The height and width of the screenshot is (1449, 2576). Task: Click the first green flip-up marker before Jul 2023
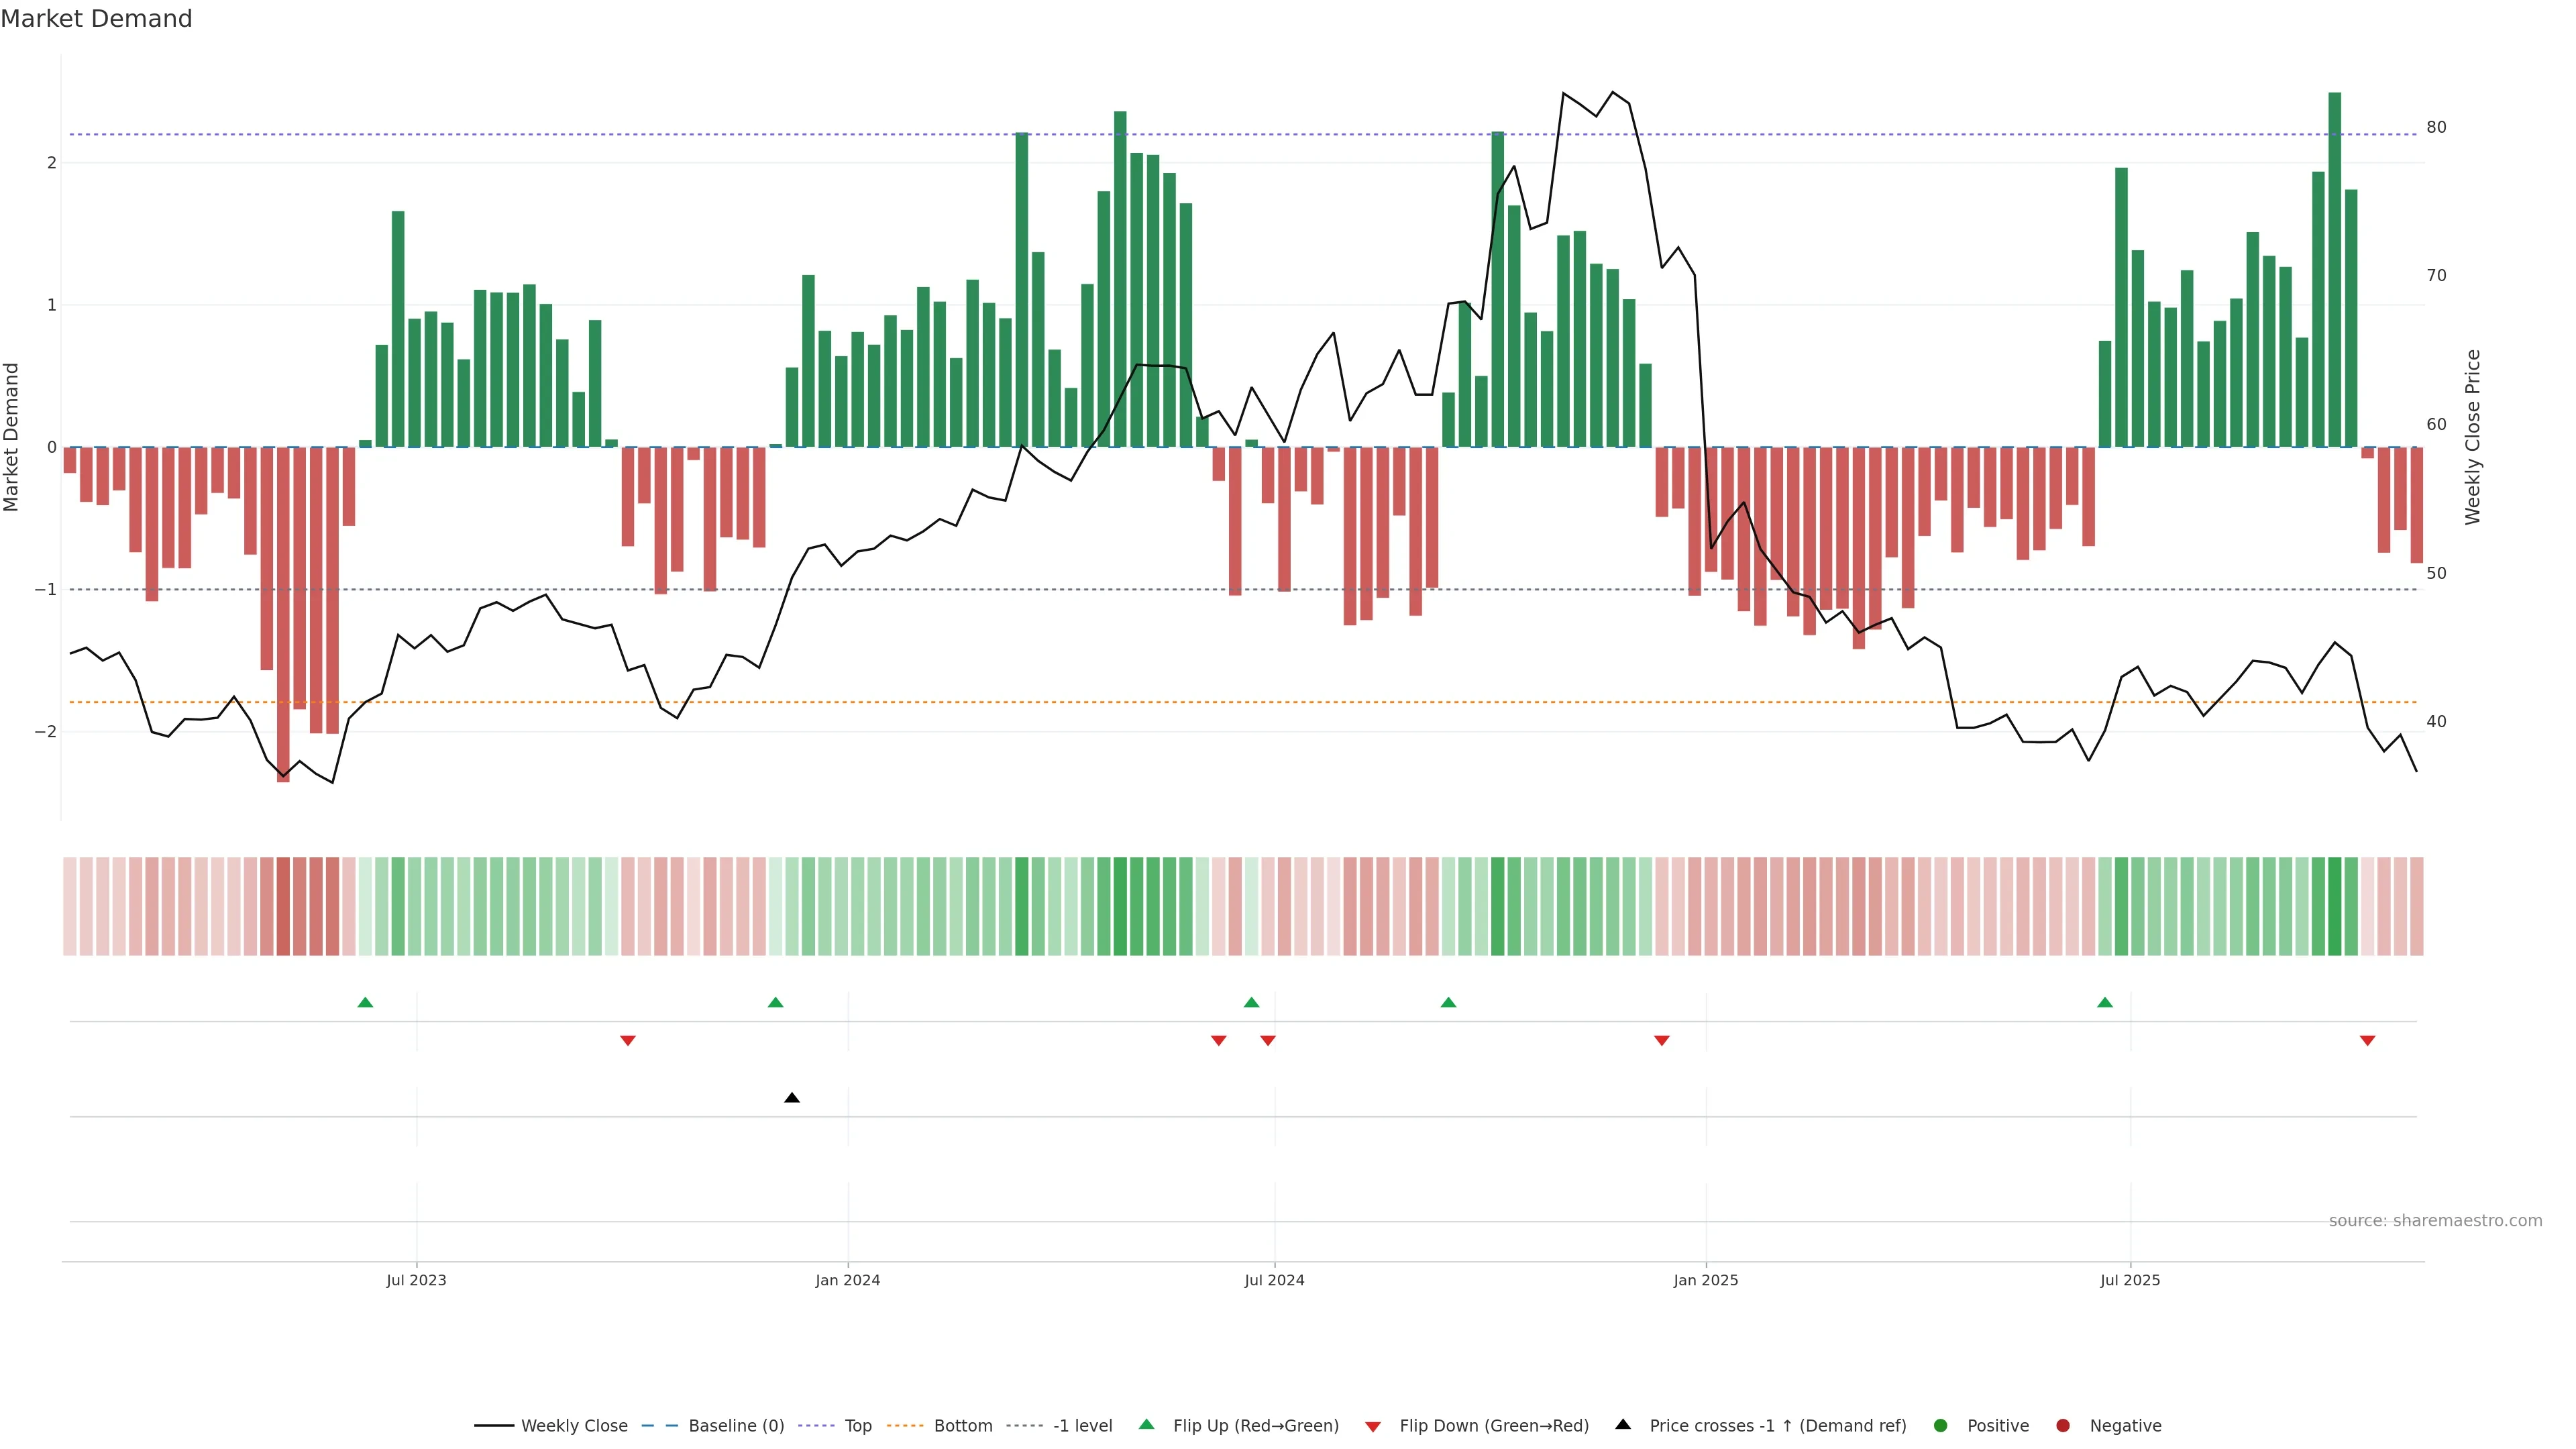[365, 1002]
